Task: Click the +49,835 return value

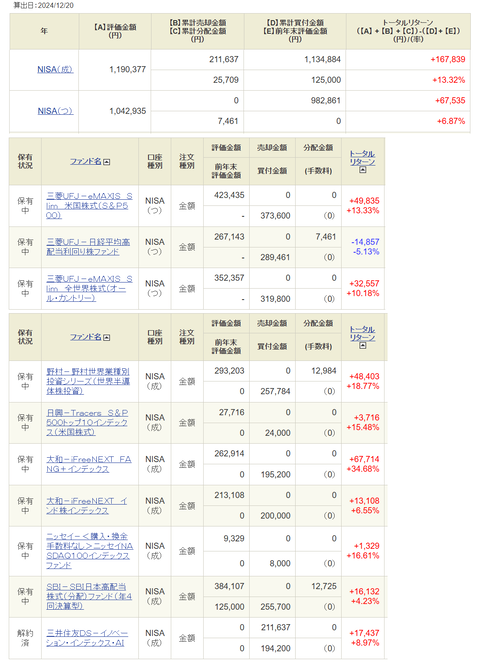Action: (364, 201)
